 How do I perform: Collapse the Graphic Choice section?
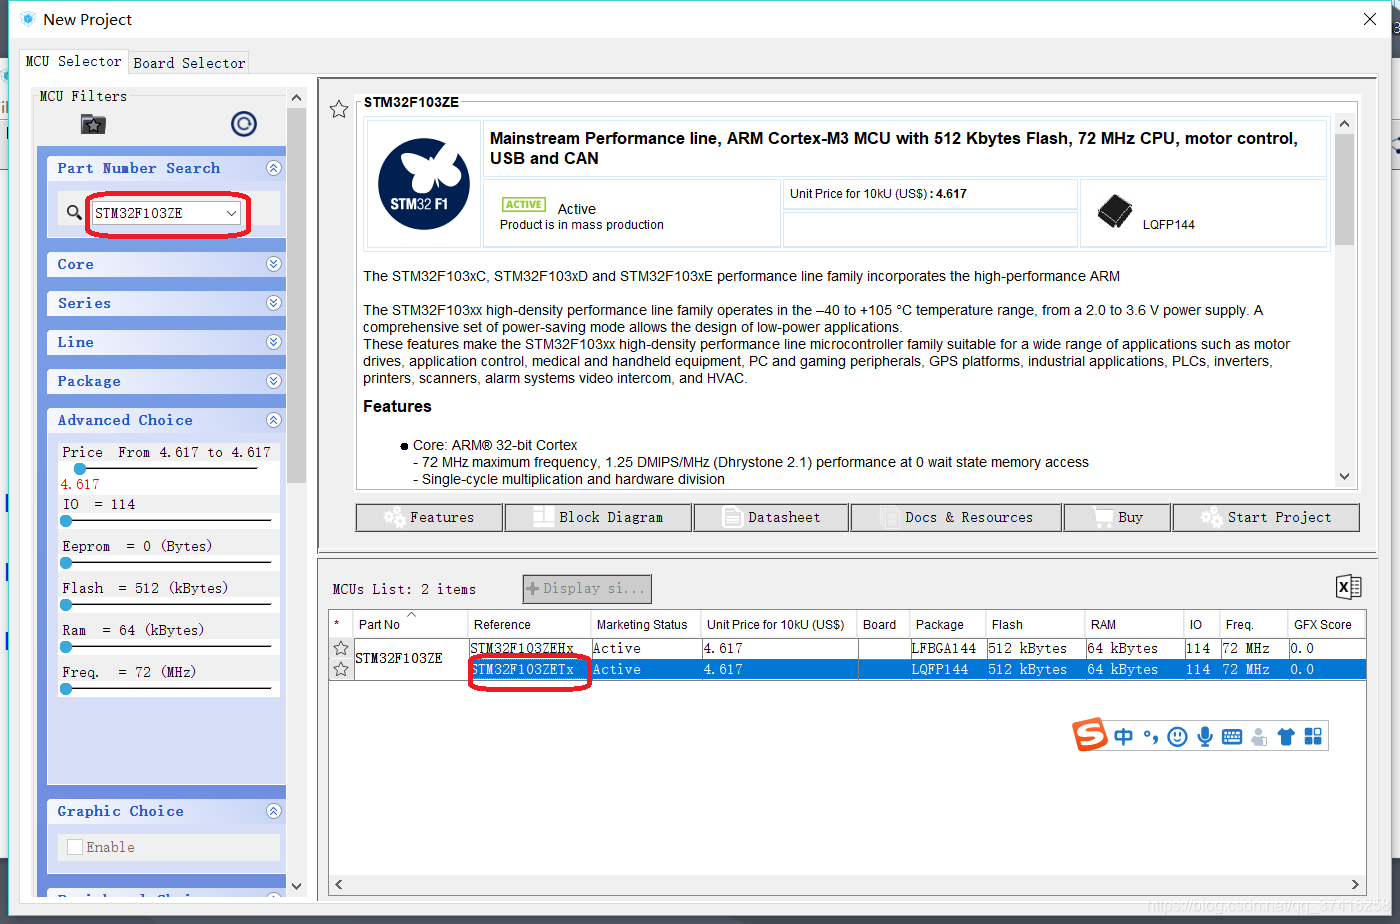[273, 811]
